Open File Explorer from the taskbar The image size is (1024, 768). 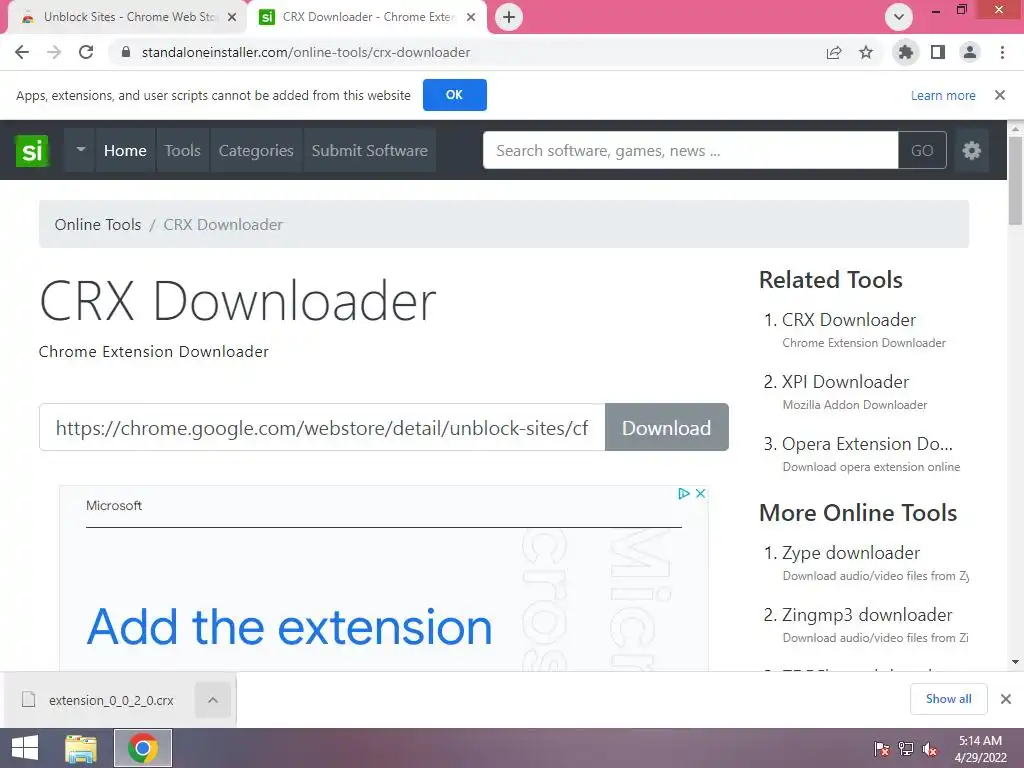(80, 748)
